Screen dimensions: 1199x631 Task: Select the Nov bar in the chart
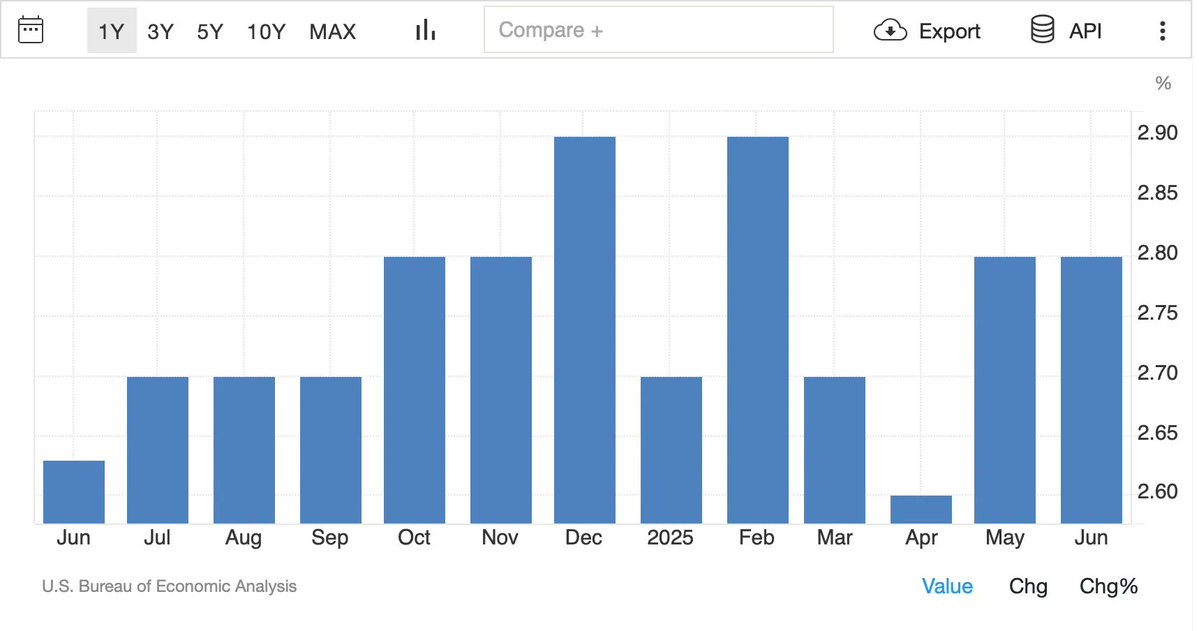[x=501, y=390]
